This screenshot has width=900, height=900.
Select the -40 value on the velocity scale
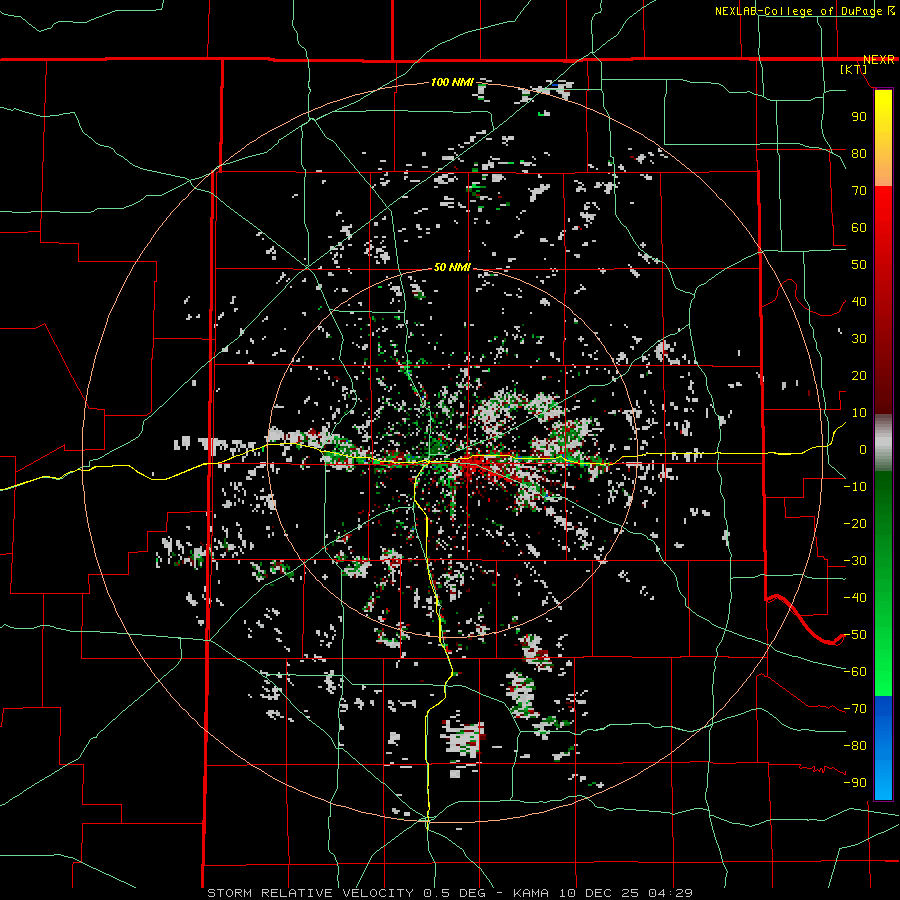coord(855,598)
